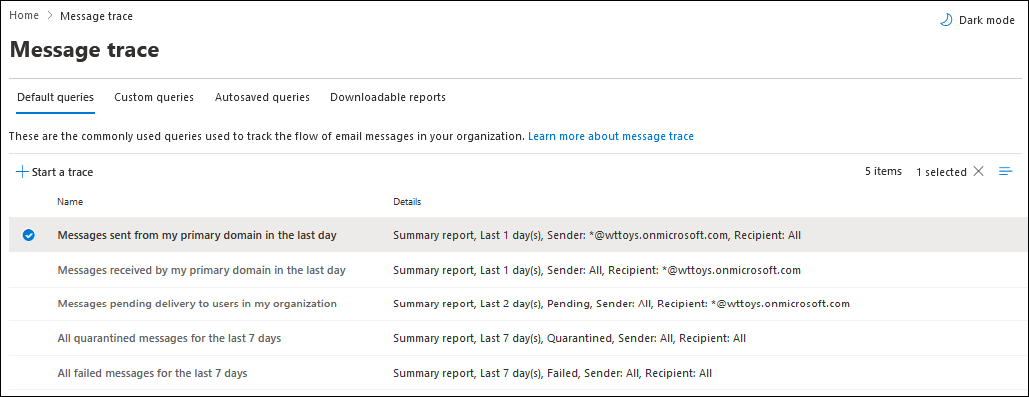Click breadcrumb chevron after Home

click(x=50, y=16)
